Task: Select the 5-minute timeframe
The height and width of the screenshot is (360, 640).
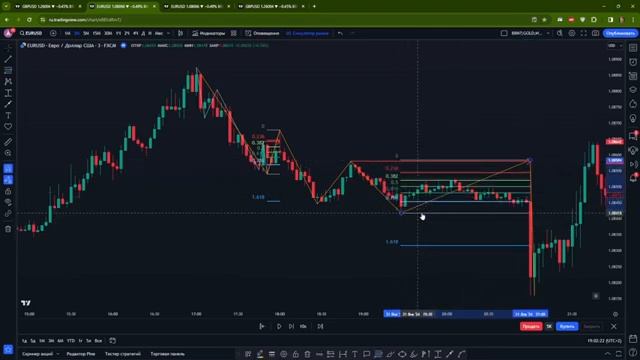Action: [x=86, y=33]
